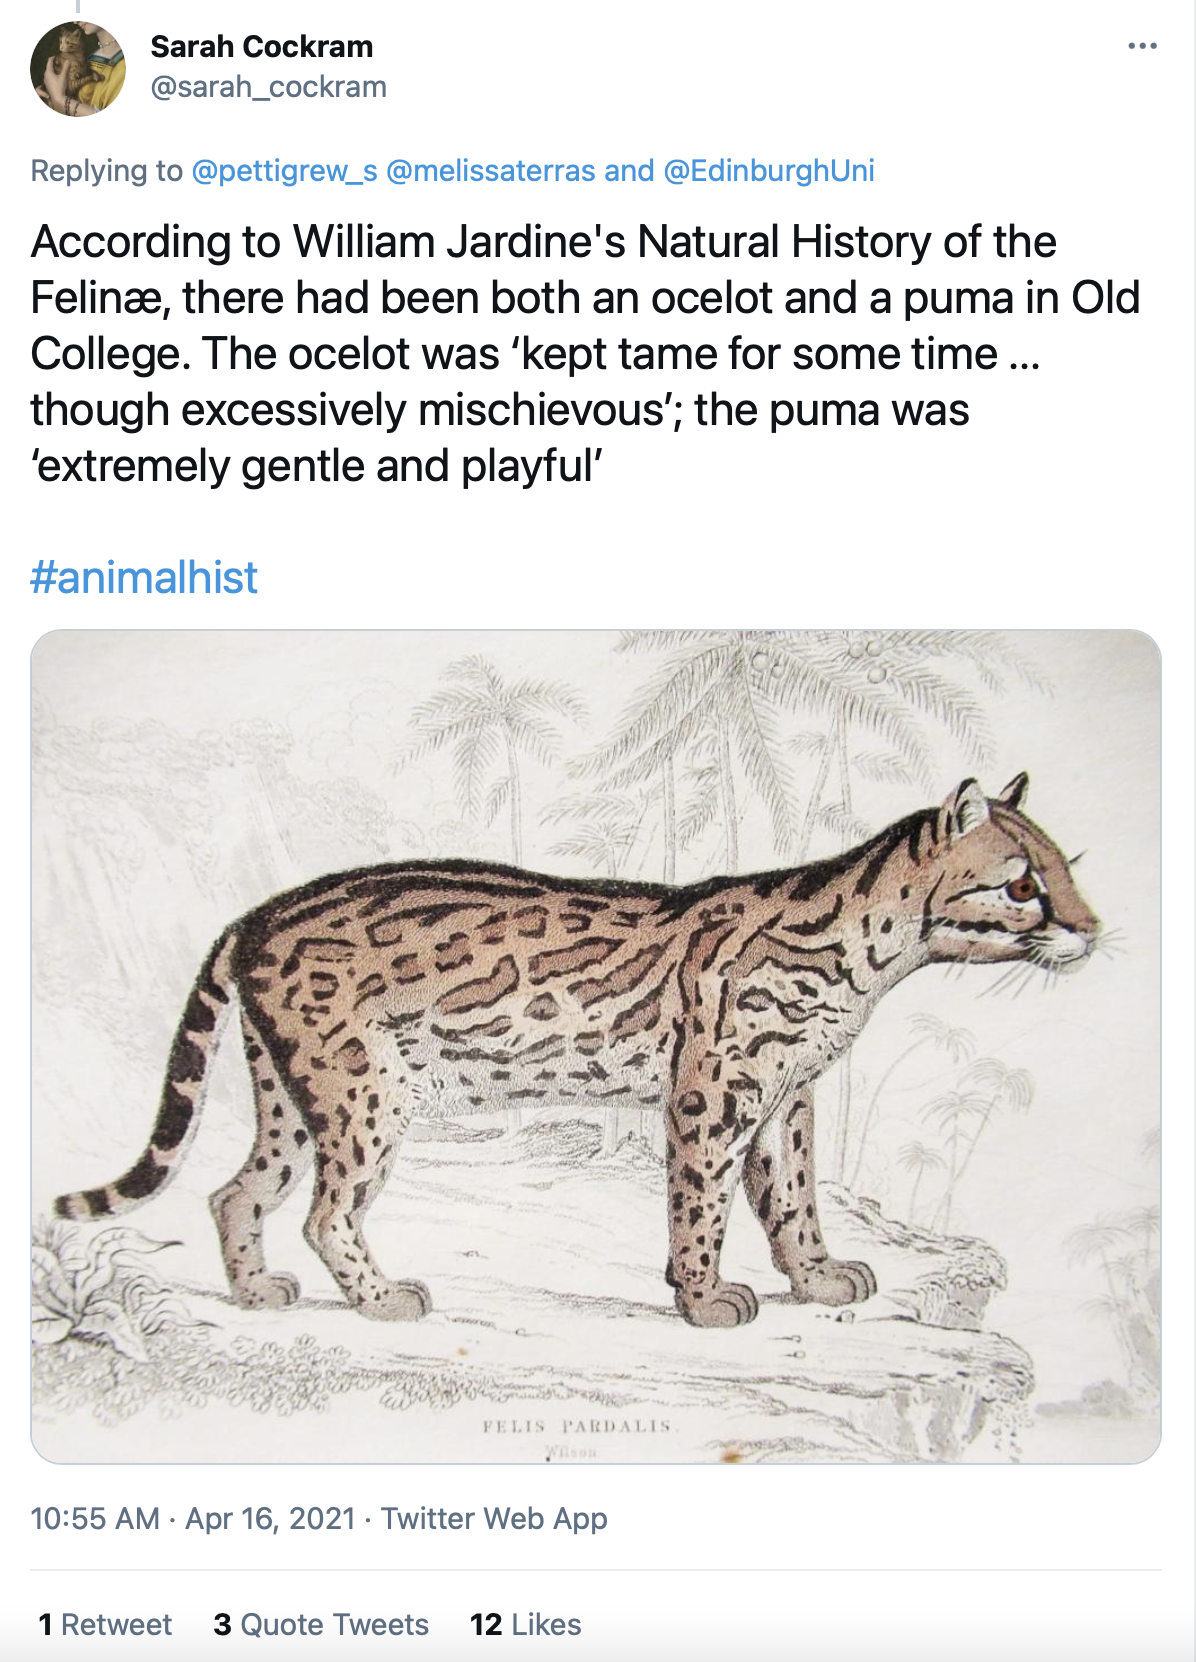Click the Apr 16, 2021 date
The width and height of the screenshot is (1196, 1662).
coord(271,1518)
